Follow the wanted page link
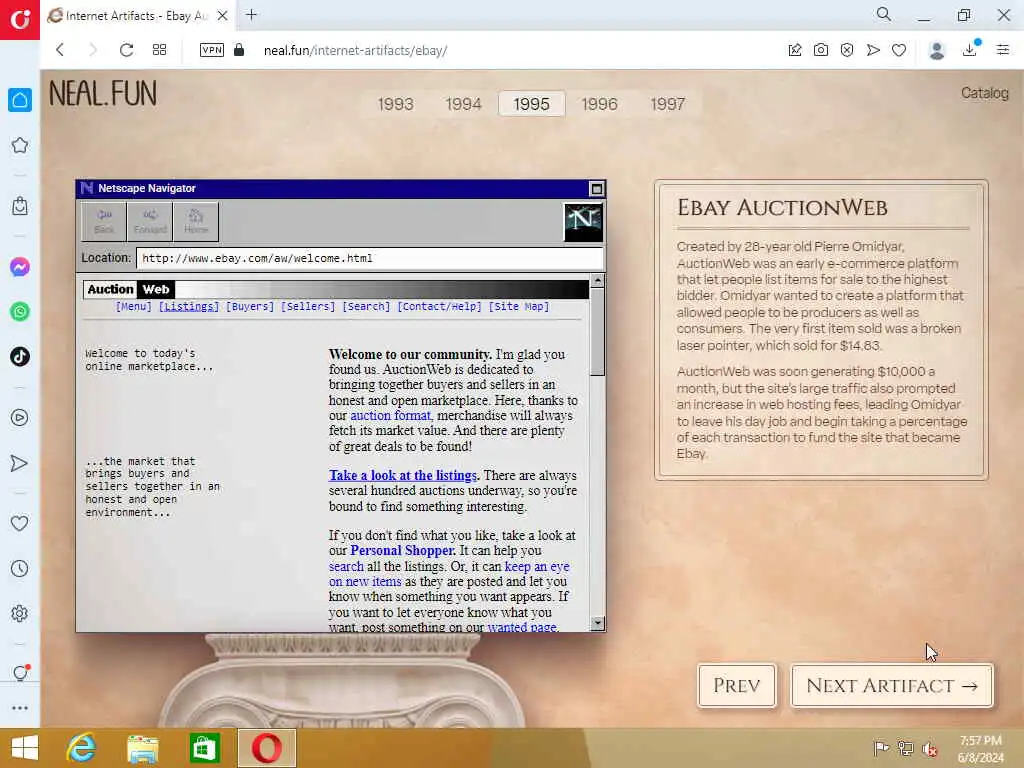Screen dimensions: 1024x768 [522, 627]
